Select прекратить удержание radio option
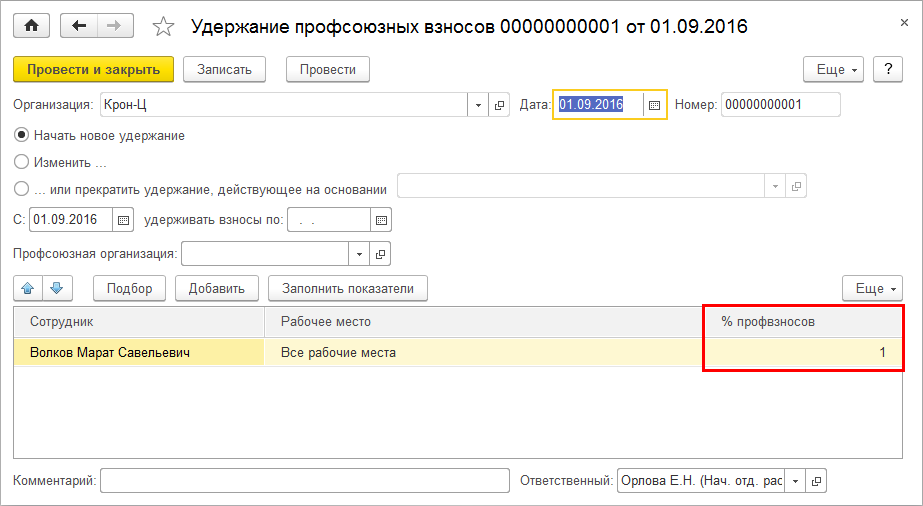This screenshot has height=506, width=923. pyautogui.click(x=21, y=189)
